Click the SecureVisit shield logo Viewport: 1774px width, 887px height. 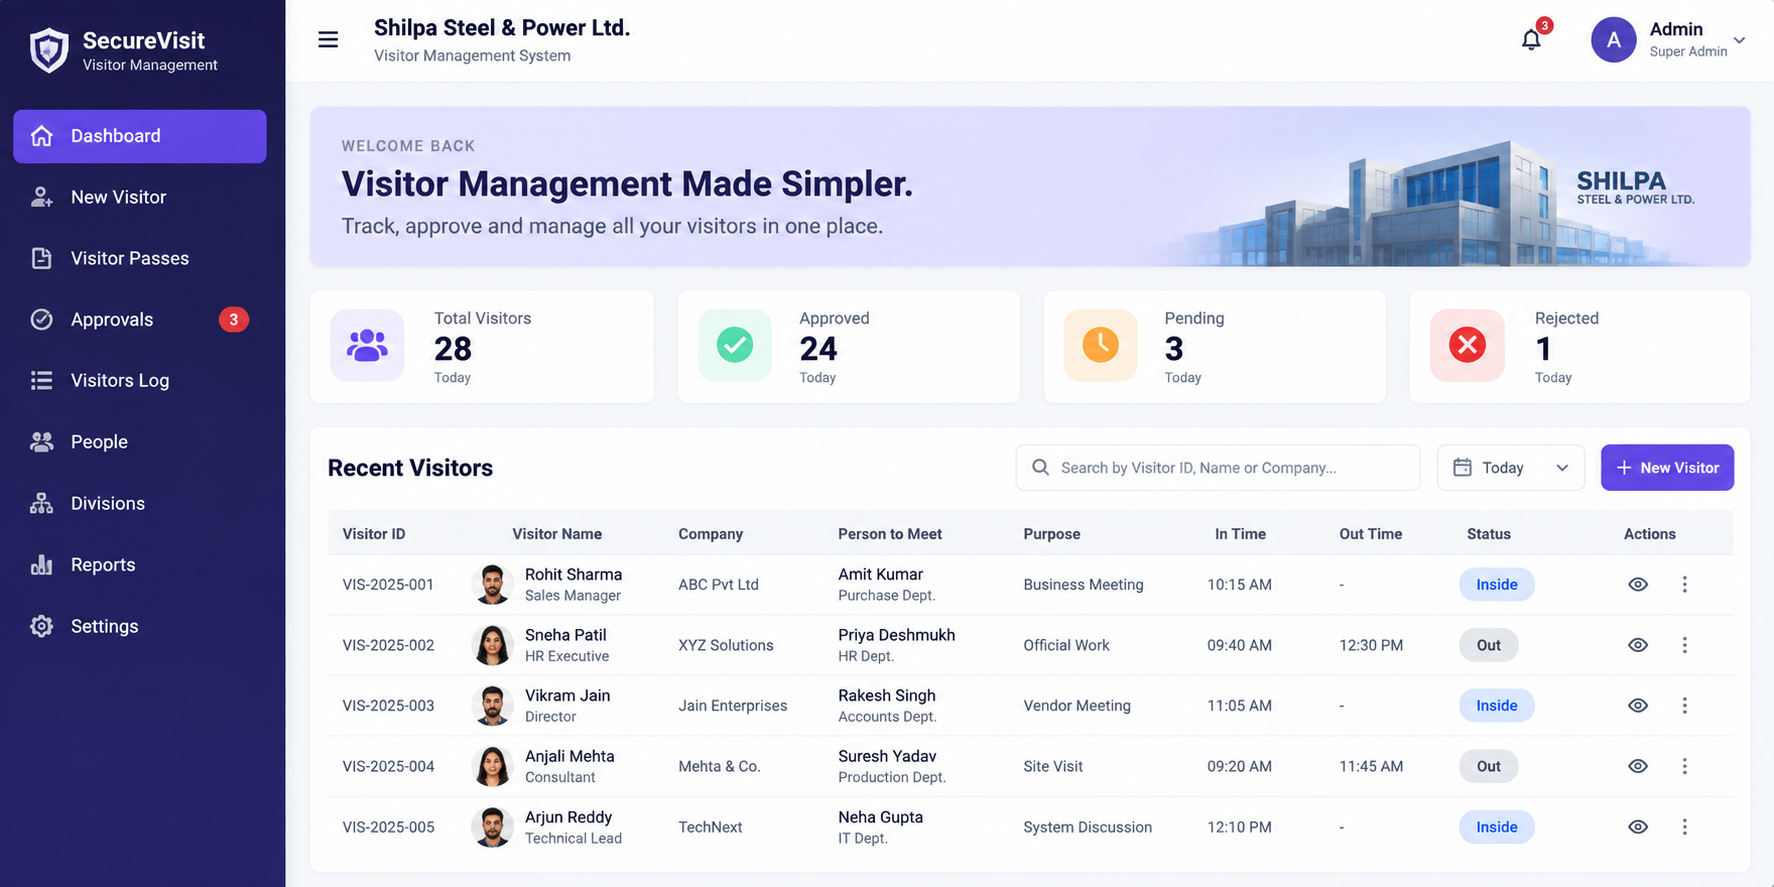[x=48, y=50]
